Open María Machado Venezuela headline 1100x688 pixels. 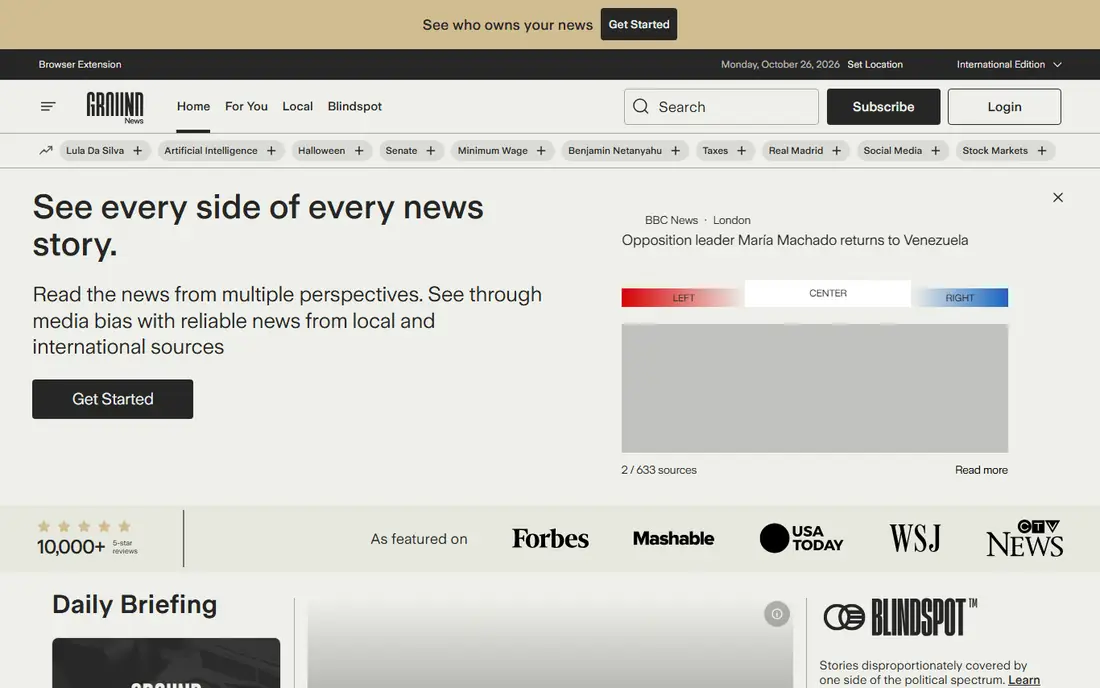[x=794, y=240]
